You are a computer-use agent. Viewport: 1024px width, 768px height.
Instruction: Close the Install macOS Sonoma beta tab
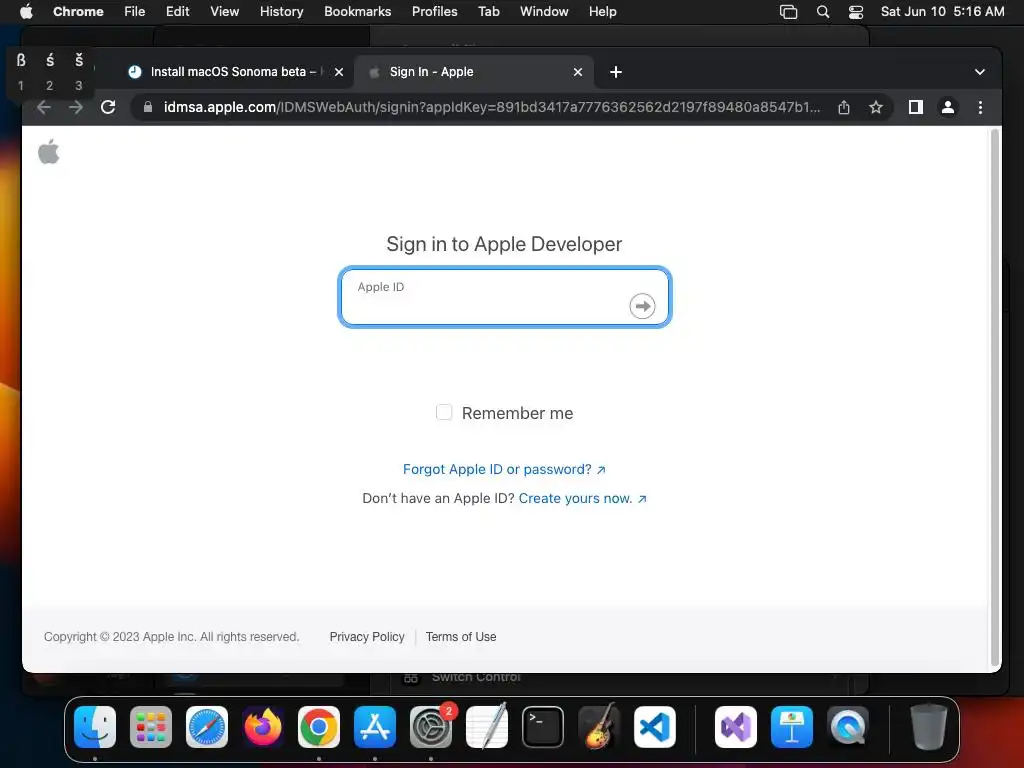point(338,72)
